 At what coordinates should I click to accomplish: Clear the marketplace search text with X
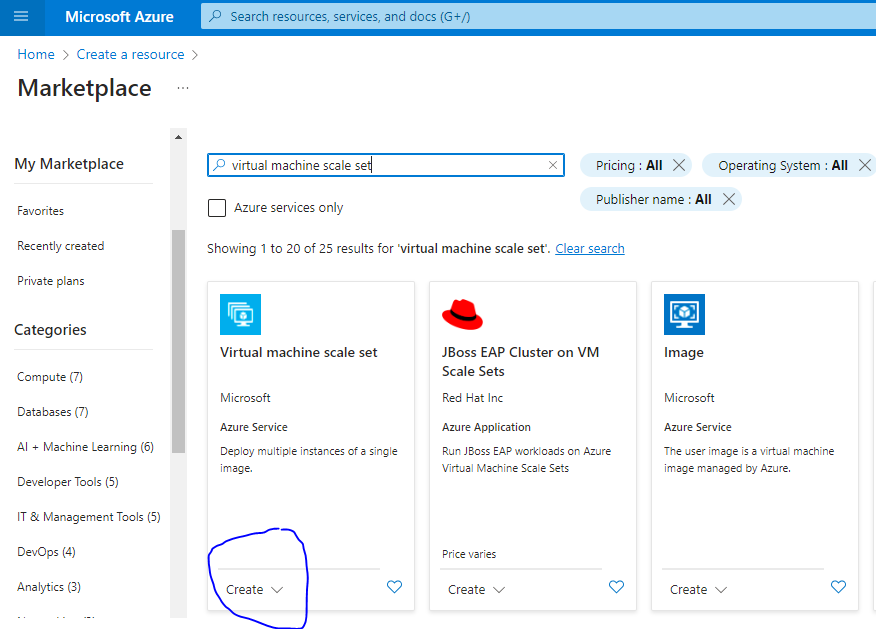[553, 166]
